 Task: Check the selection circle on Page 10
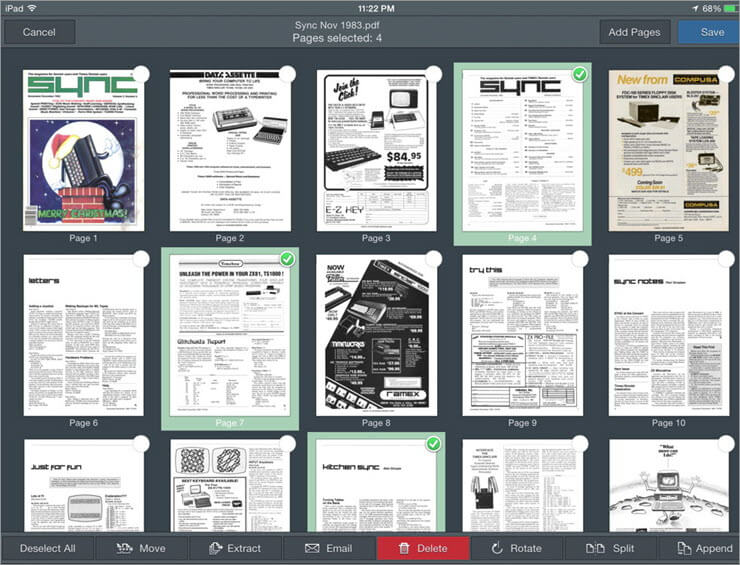click(x=725, y=259)
